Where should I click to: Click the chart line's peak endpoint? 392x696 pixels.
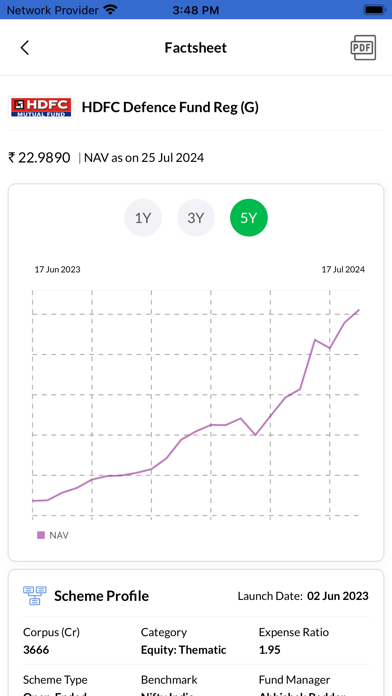pos(358,310)
